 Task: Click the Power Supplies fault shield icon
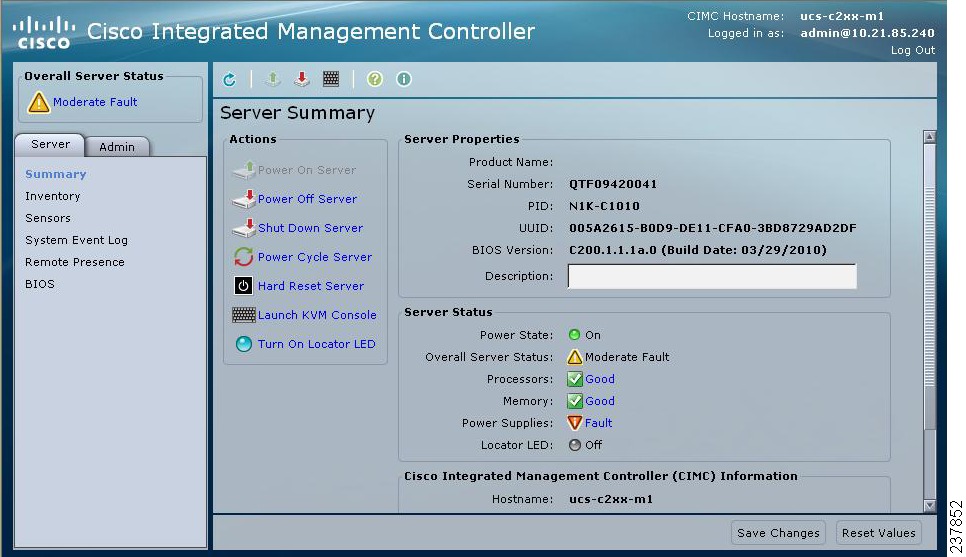575,423
